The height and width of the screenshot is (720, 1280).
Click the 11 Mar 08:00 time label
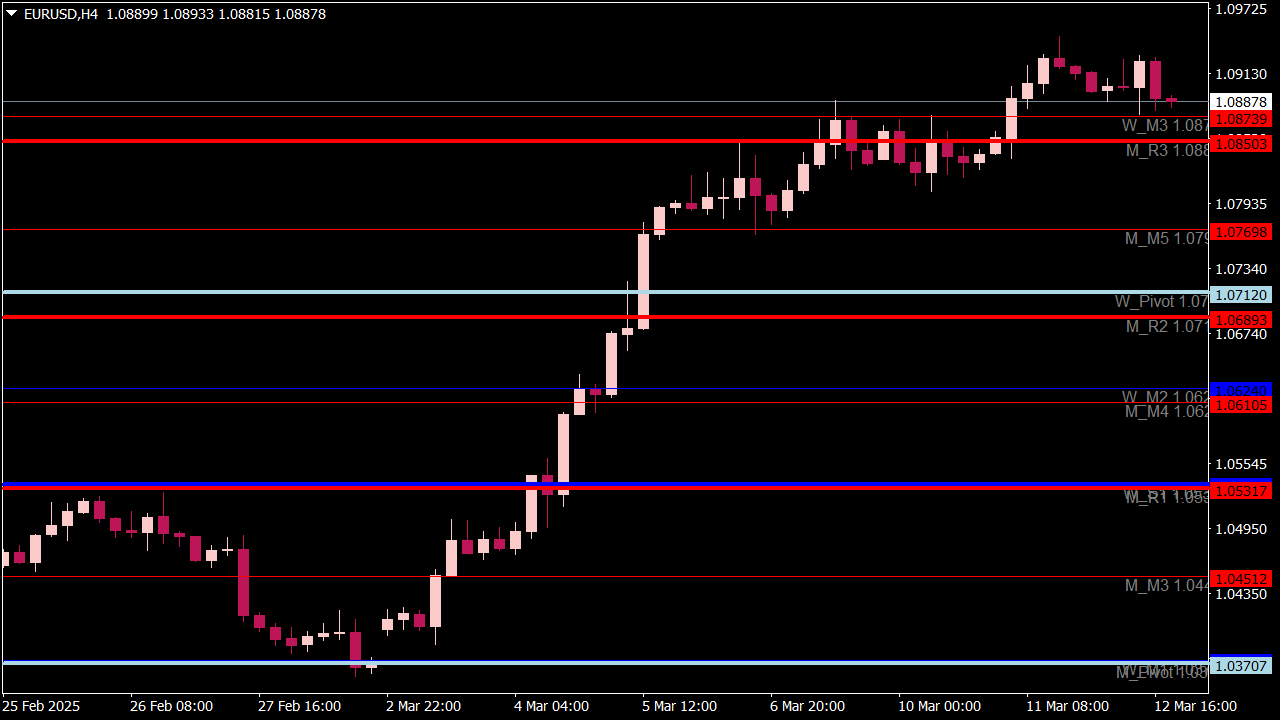point(1068,706)
